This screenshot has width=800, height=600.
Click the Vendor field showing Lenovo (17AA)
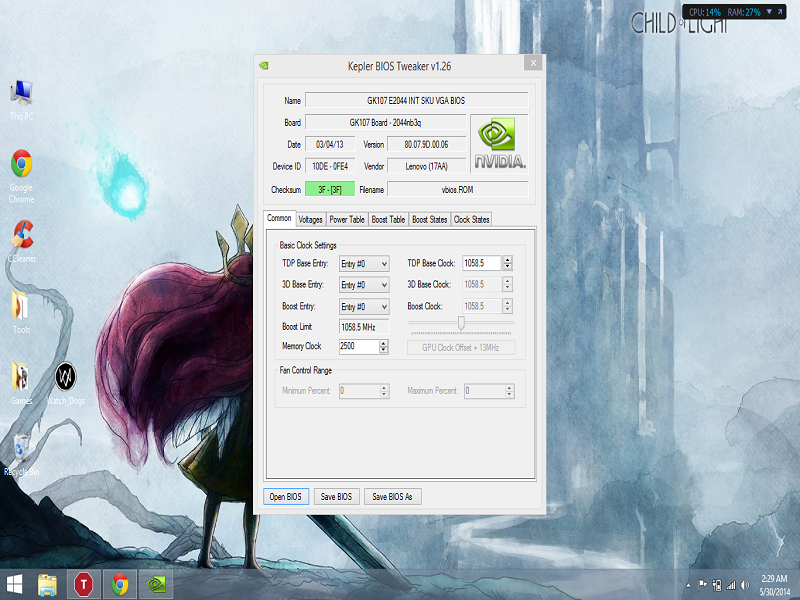click(427, 166)
